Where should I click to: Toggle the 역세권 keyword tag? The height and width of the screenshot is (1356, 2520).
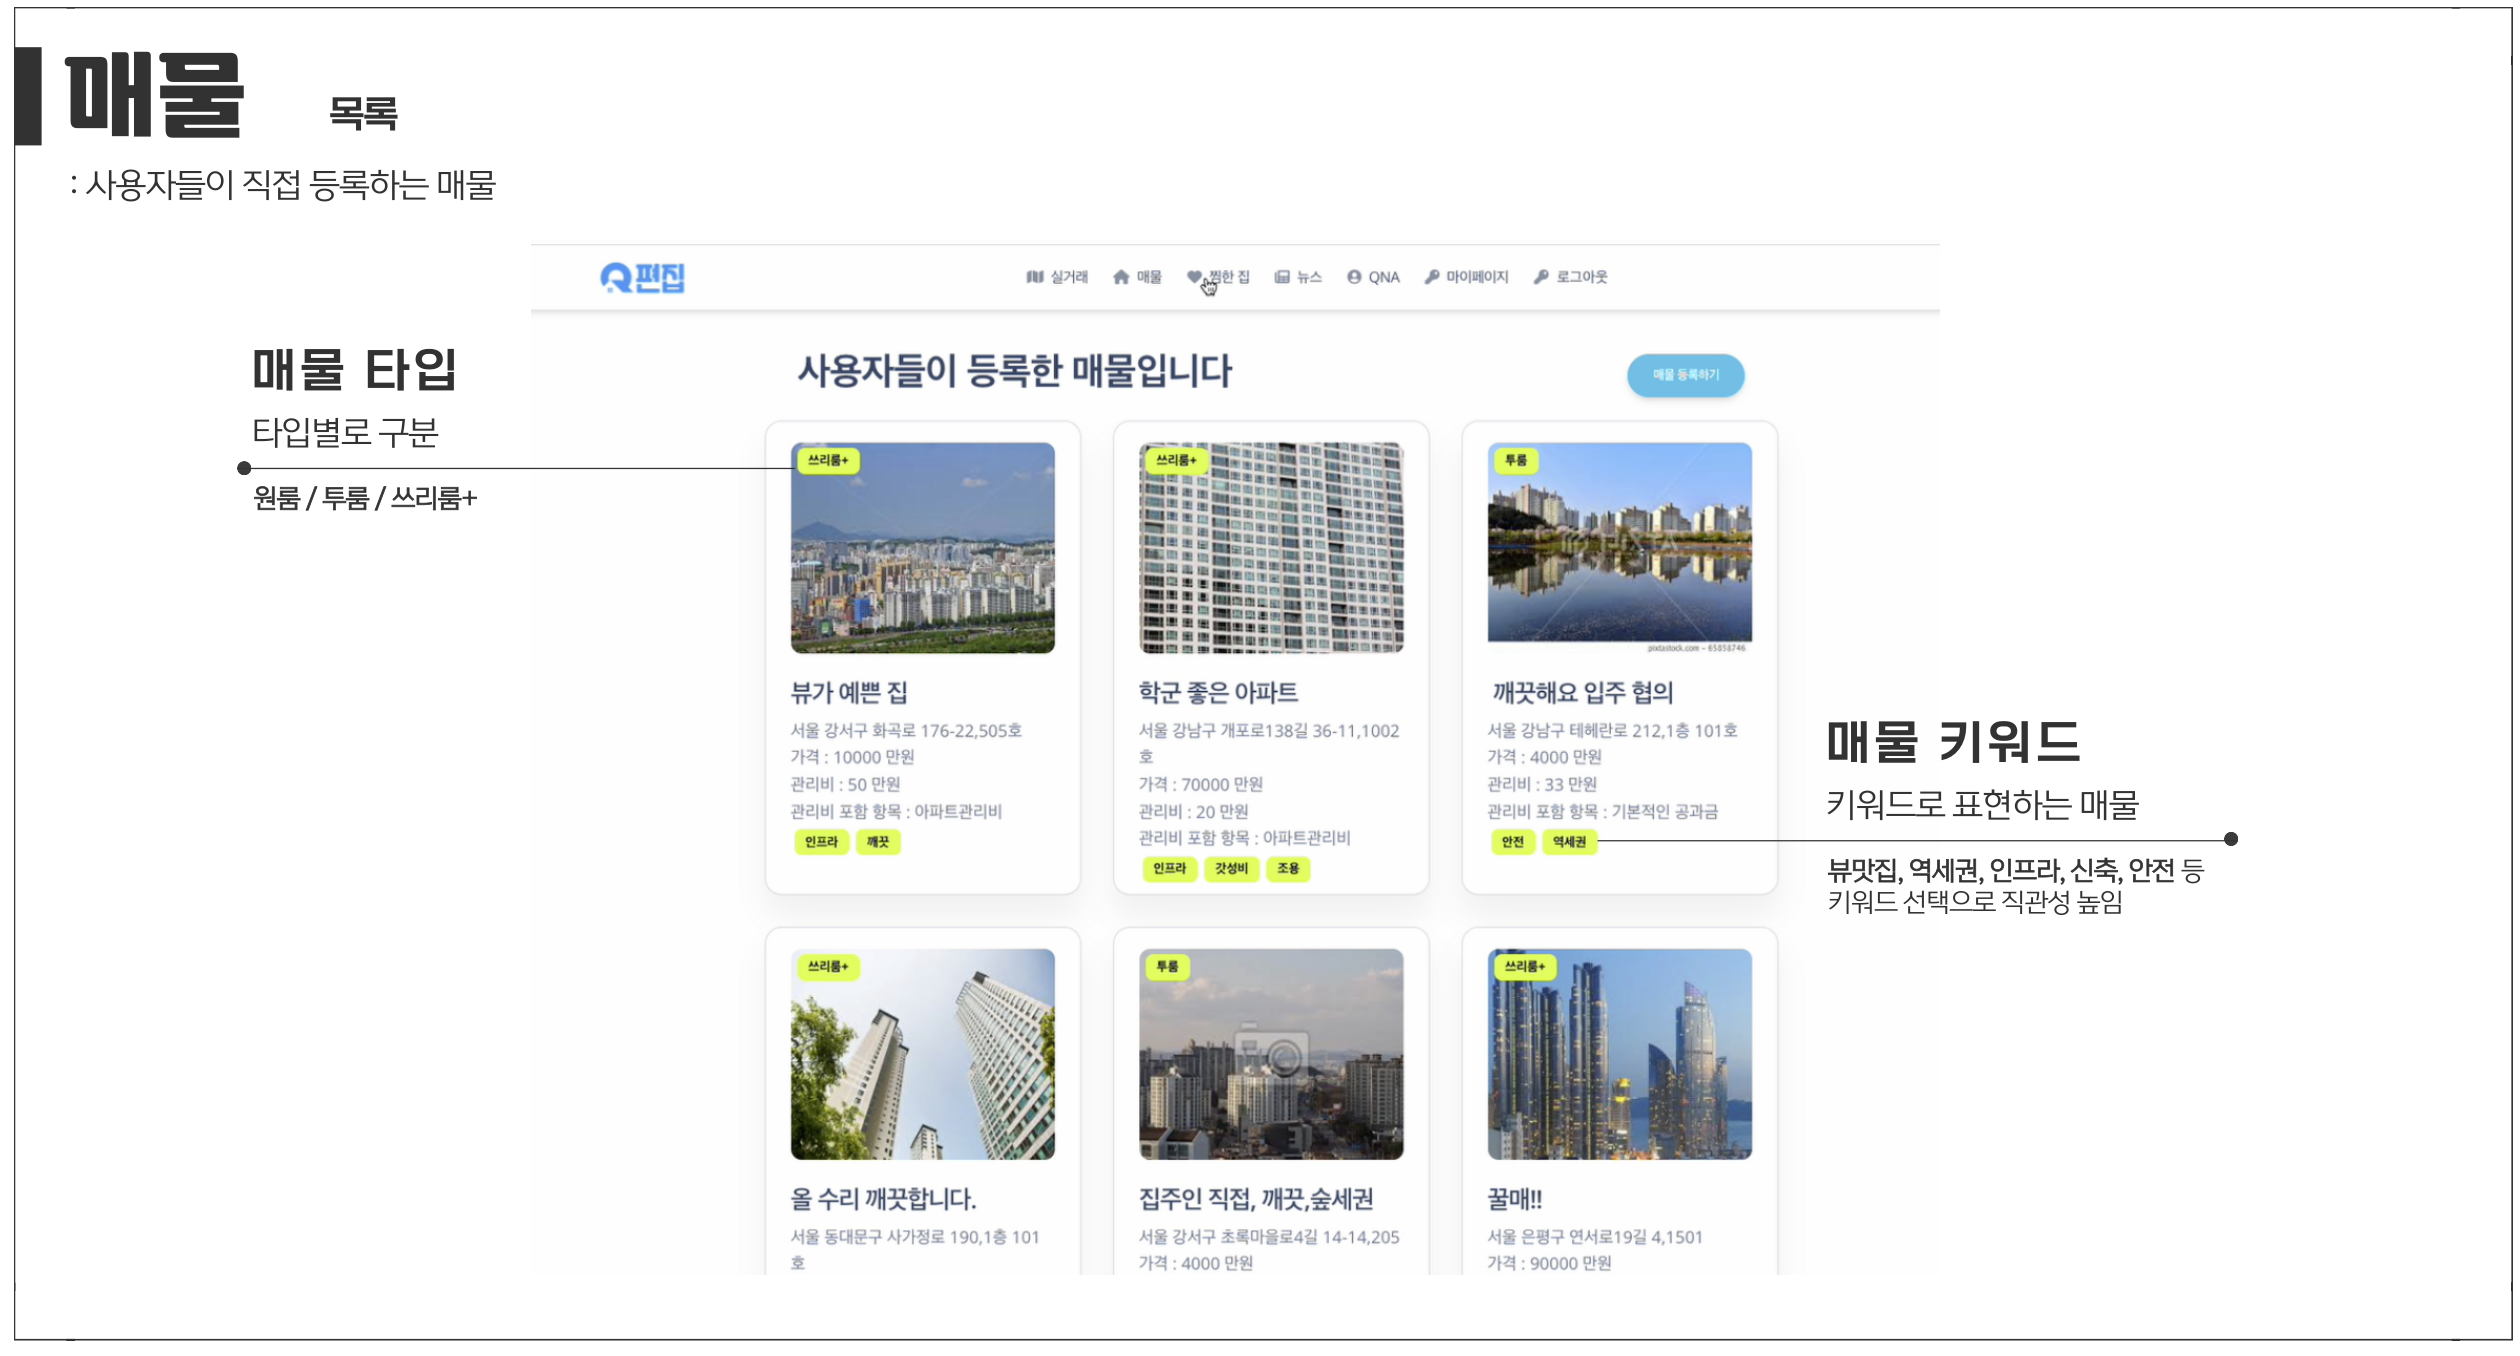pos(1570,843)
